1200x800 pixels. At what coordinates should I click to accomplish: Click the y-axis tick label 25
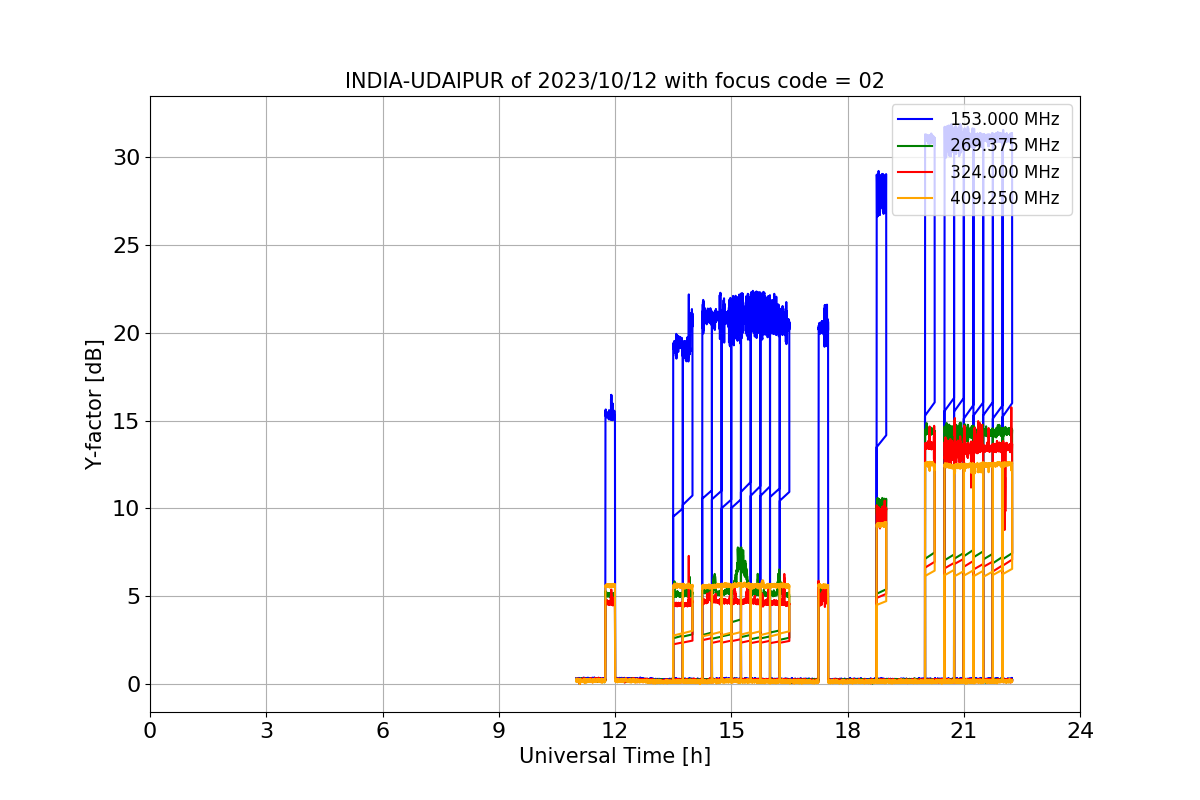(126, 245)
